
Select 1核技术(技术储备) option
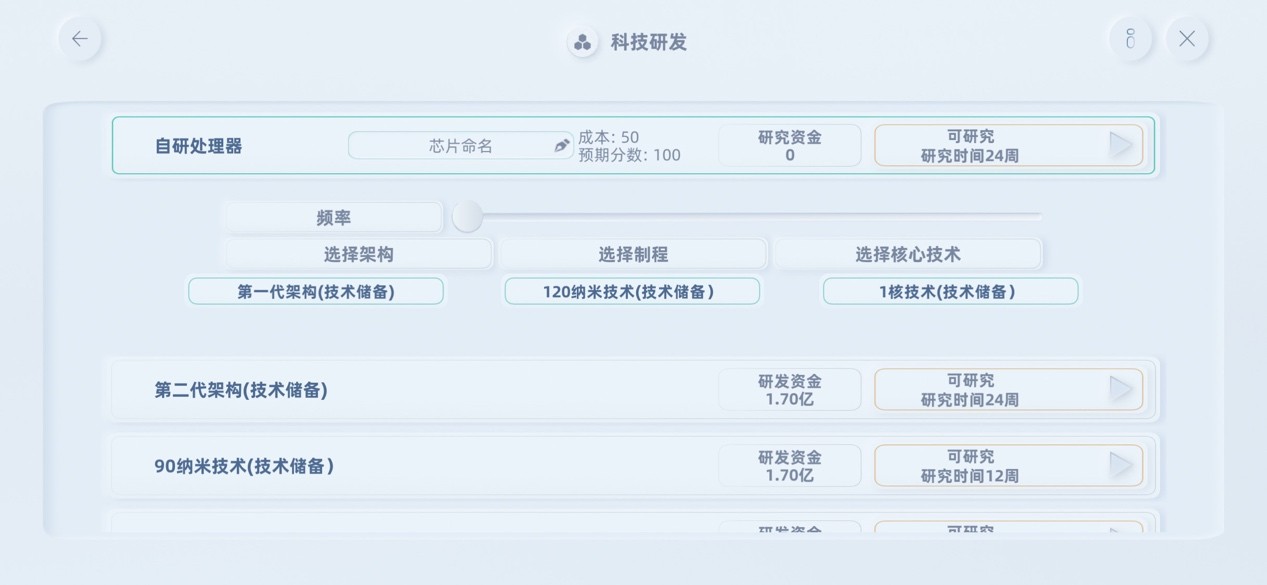(950, 291)
